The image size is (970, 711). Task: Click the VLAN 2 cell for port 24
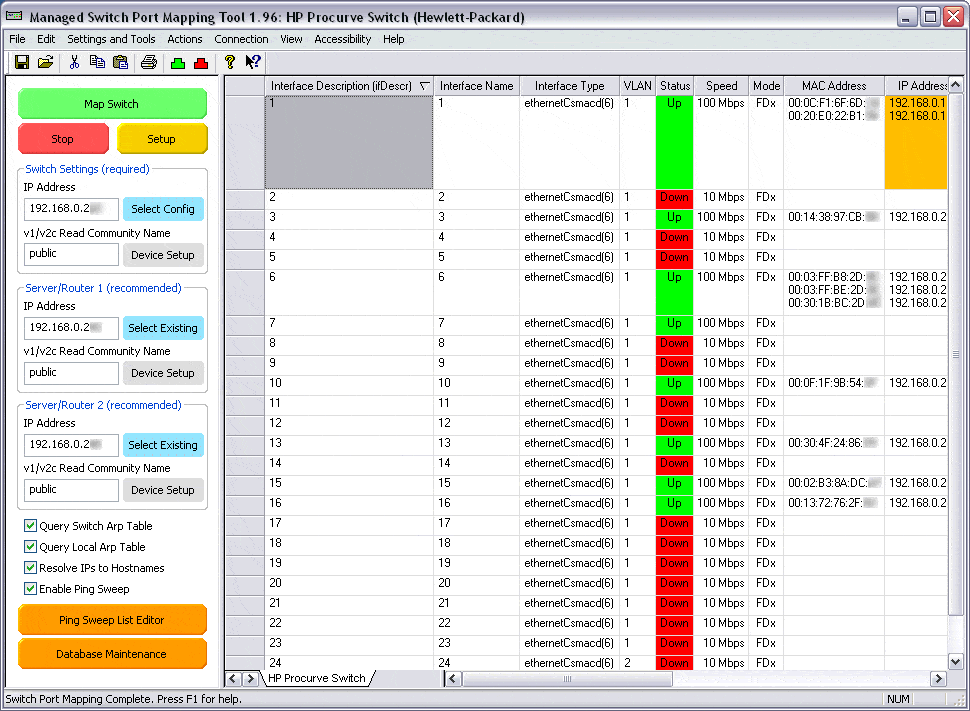(x=637, y=663)
